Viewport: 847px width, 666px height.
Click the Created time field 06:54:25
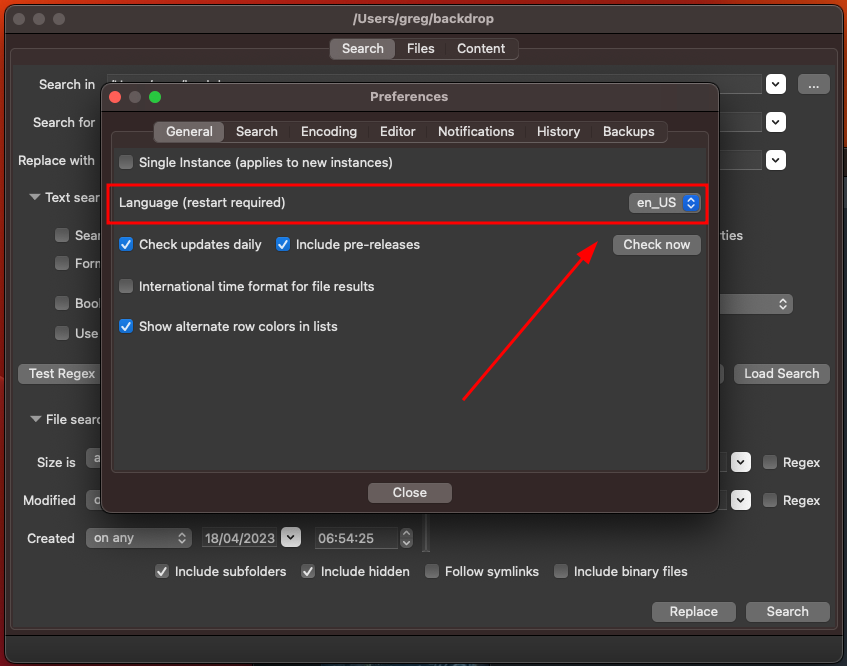coord(357,538)
